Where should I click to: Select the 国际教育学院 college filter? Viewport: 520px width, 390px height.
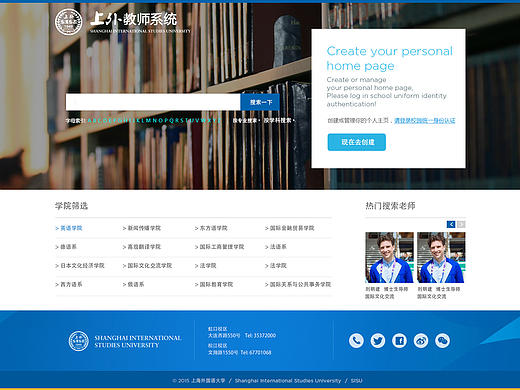(214, 284)
